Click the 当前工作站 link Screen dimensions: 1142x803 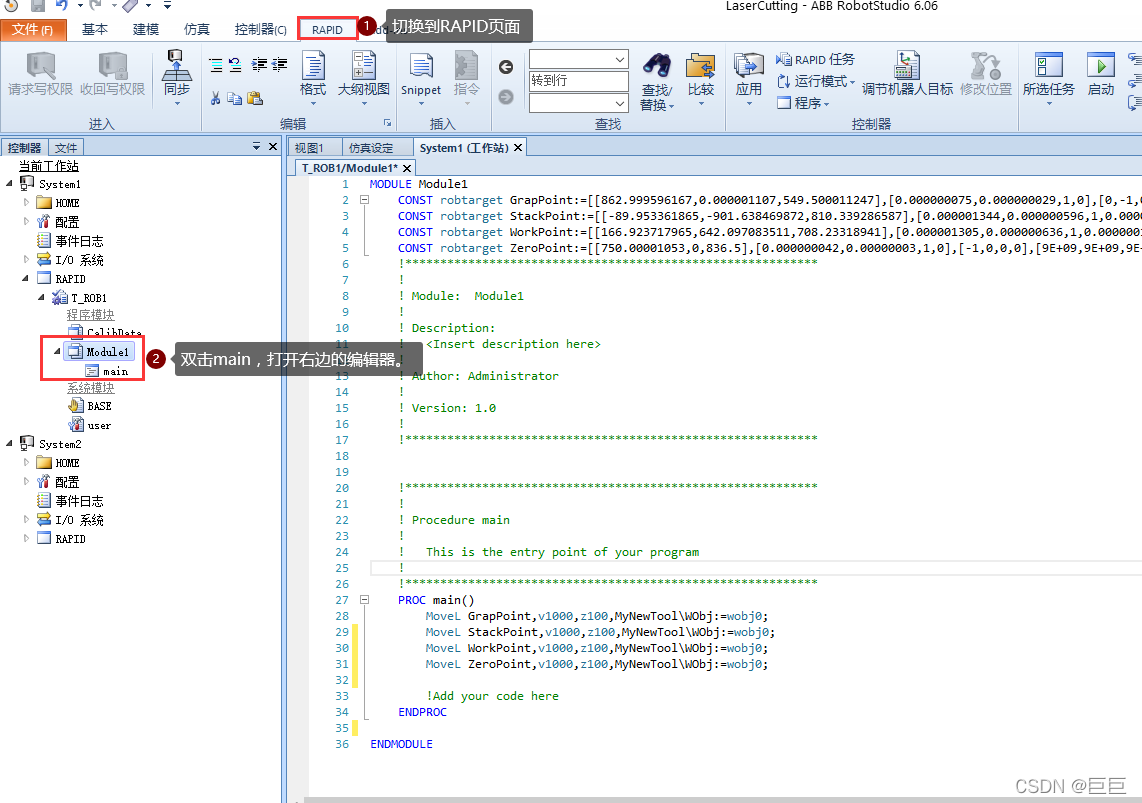[49, 166]
